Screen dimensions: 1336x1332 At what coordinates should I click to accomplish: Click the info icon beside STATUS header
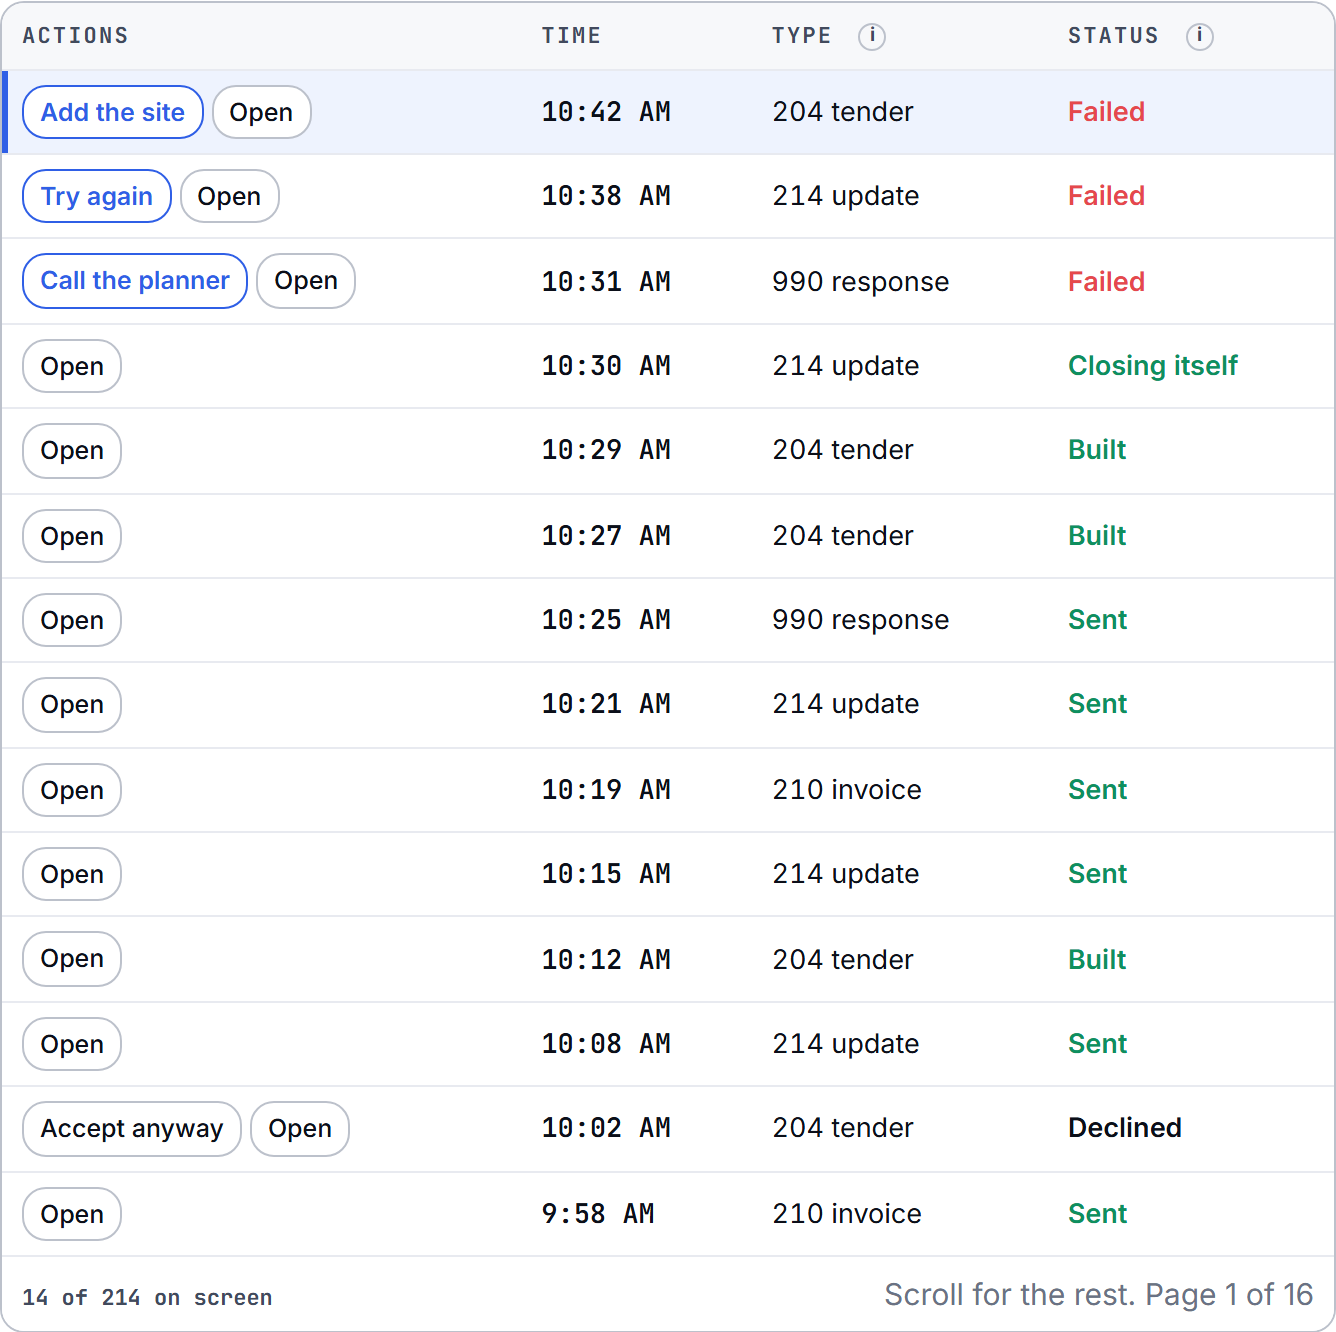click(x=1200, y=36)
